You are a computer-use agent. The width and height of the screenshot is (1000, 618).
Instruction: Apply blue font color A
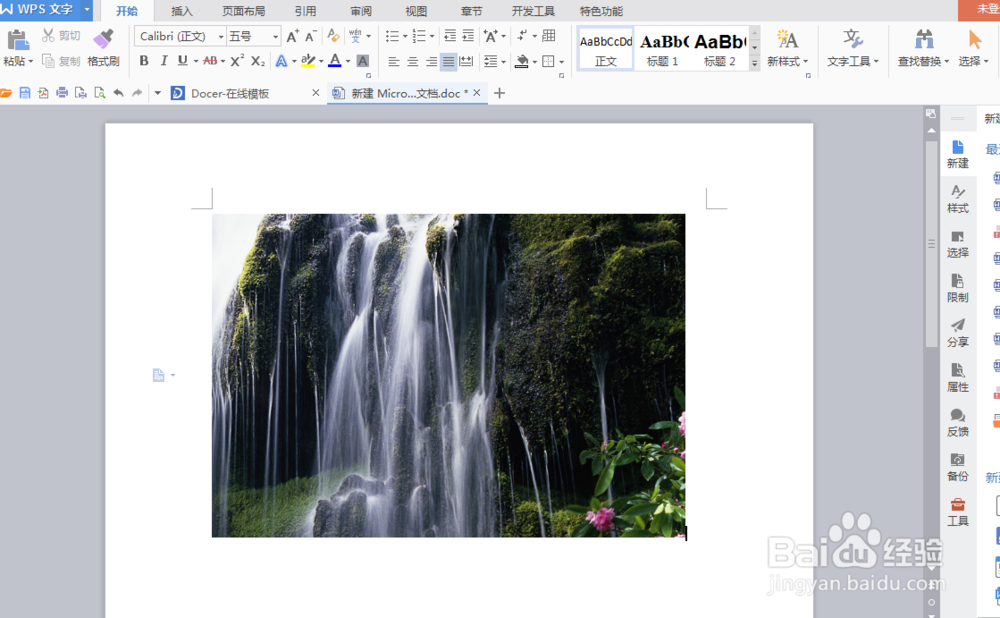coord(335,61)
